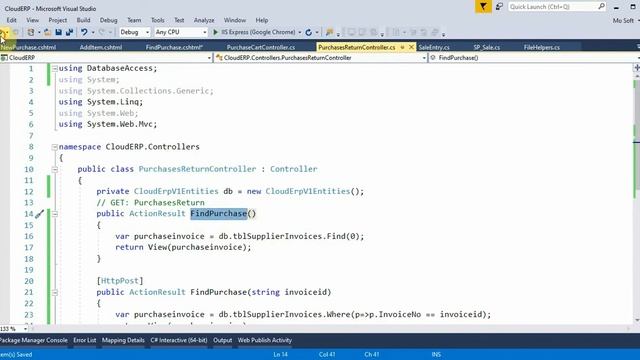640x360 pixels.
Task: Click the New Project icon in toolbar
Action: [x=31, y=32]
